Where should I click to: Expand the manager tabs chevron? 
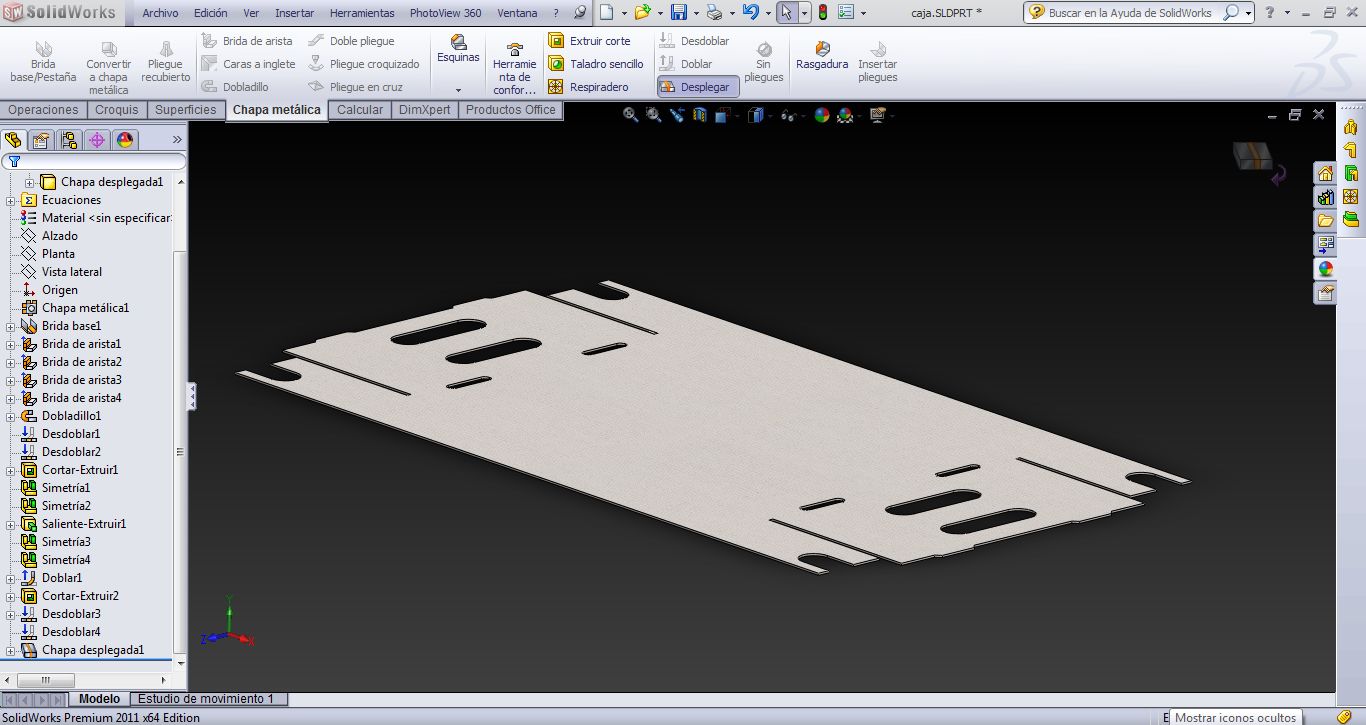177,140
